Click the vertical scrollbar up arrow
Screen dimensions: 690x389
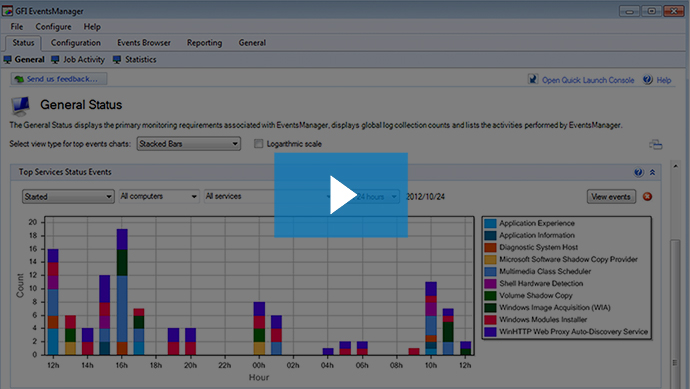click(675, 166)
